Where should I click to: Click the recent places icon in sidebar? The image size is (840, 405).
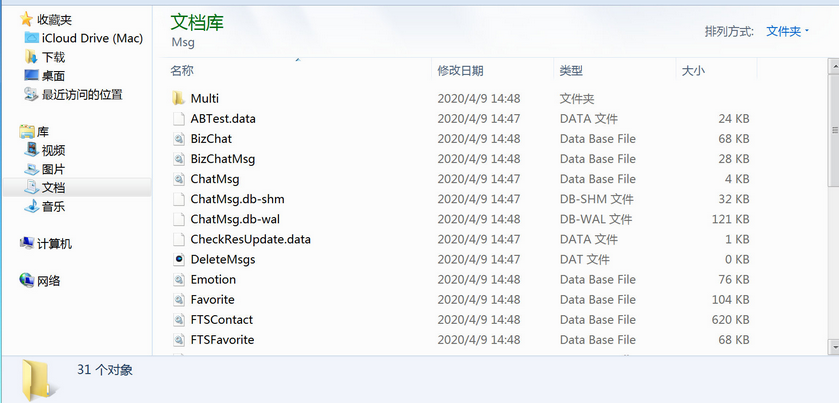coord(31,94)
